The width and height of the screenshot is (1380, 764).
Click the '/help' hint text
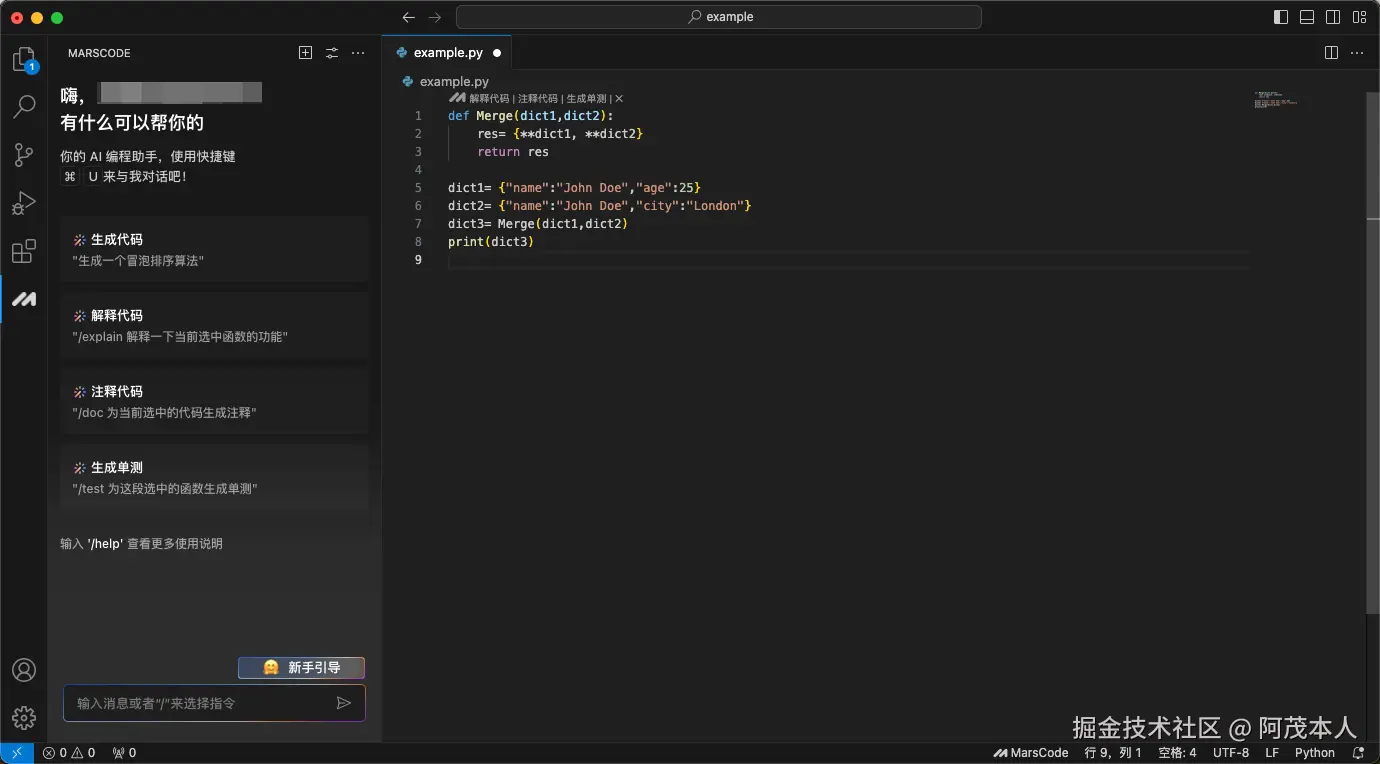point(105,544)
